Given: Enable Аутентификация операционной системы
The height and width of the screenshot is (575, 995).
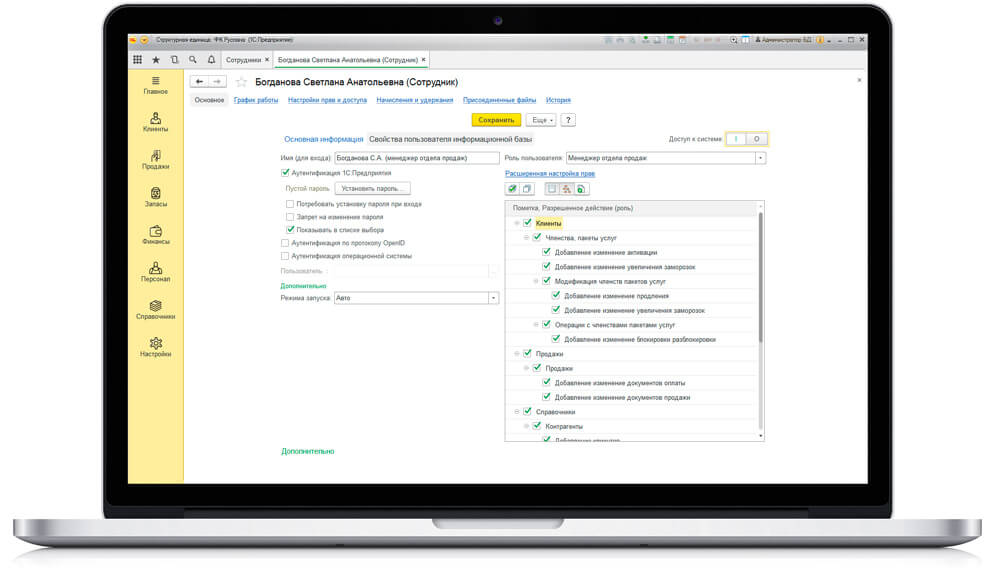Looking at the screenshot, I should click(x=285, y=256).
